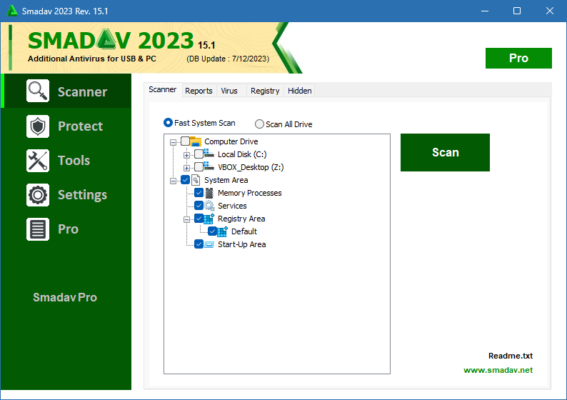Collapse the Registry Area tree node
Screen dimensions: 567x400
coord(187,220)
